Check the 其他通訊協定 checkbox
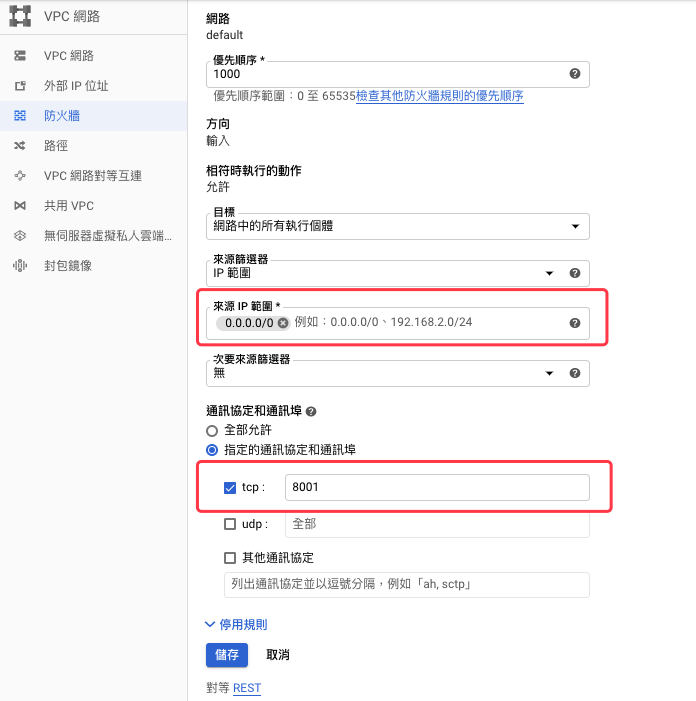 pyautogui.click(x=230, y=558)
